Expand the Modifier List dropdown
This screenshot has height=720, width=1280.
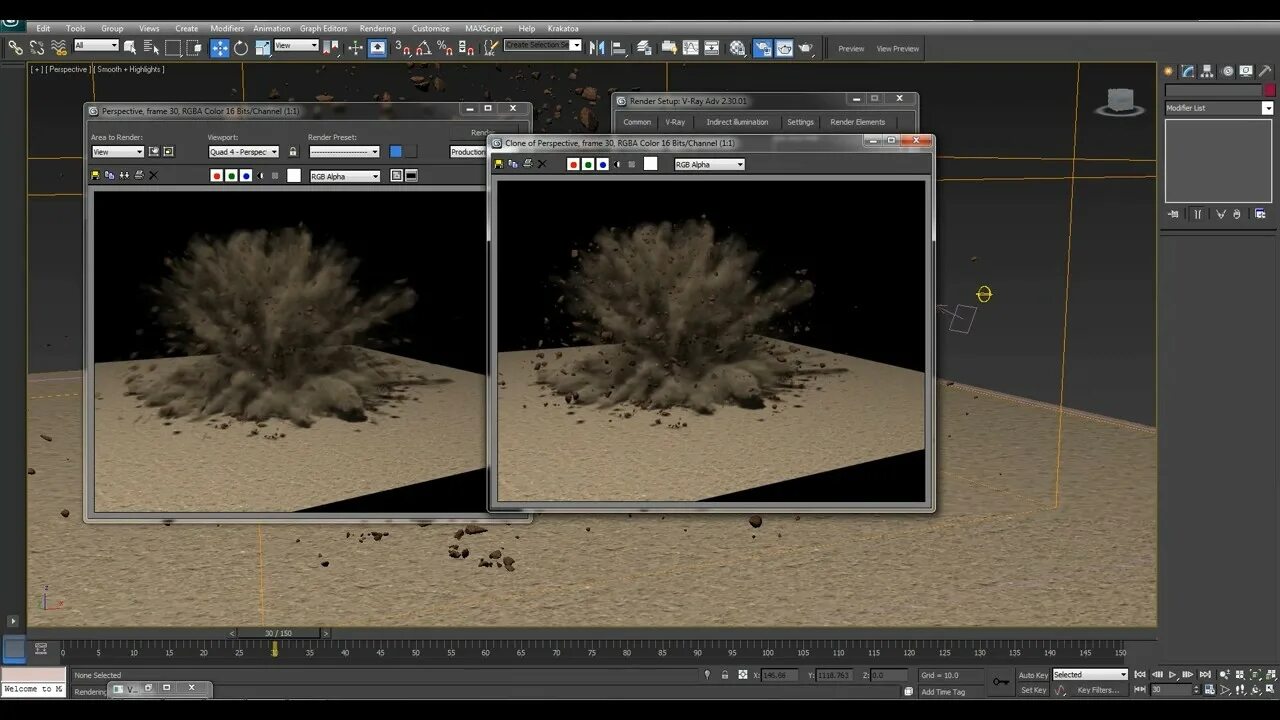point(1267,108)
